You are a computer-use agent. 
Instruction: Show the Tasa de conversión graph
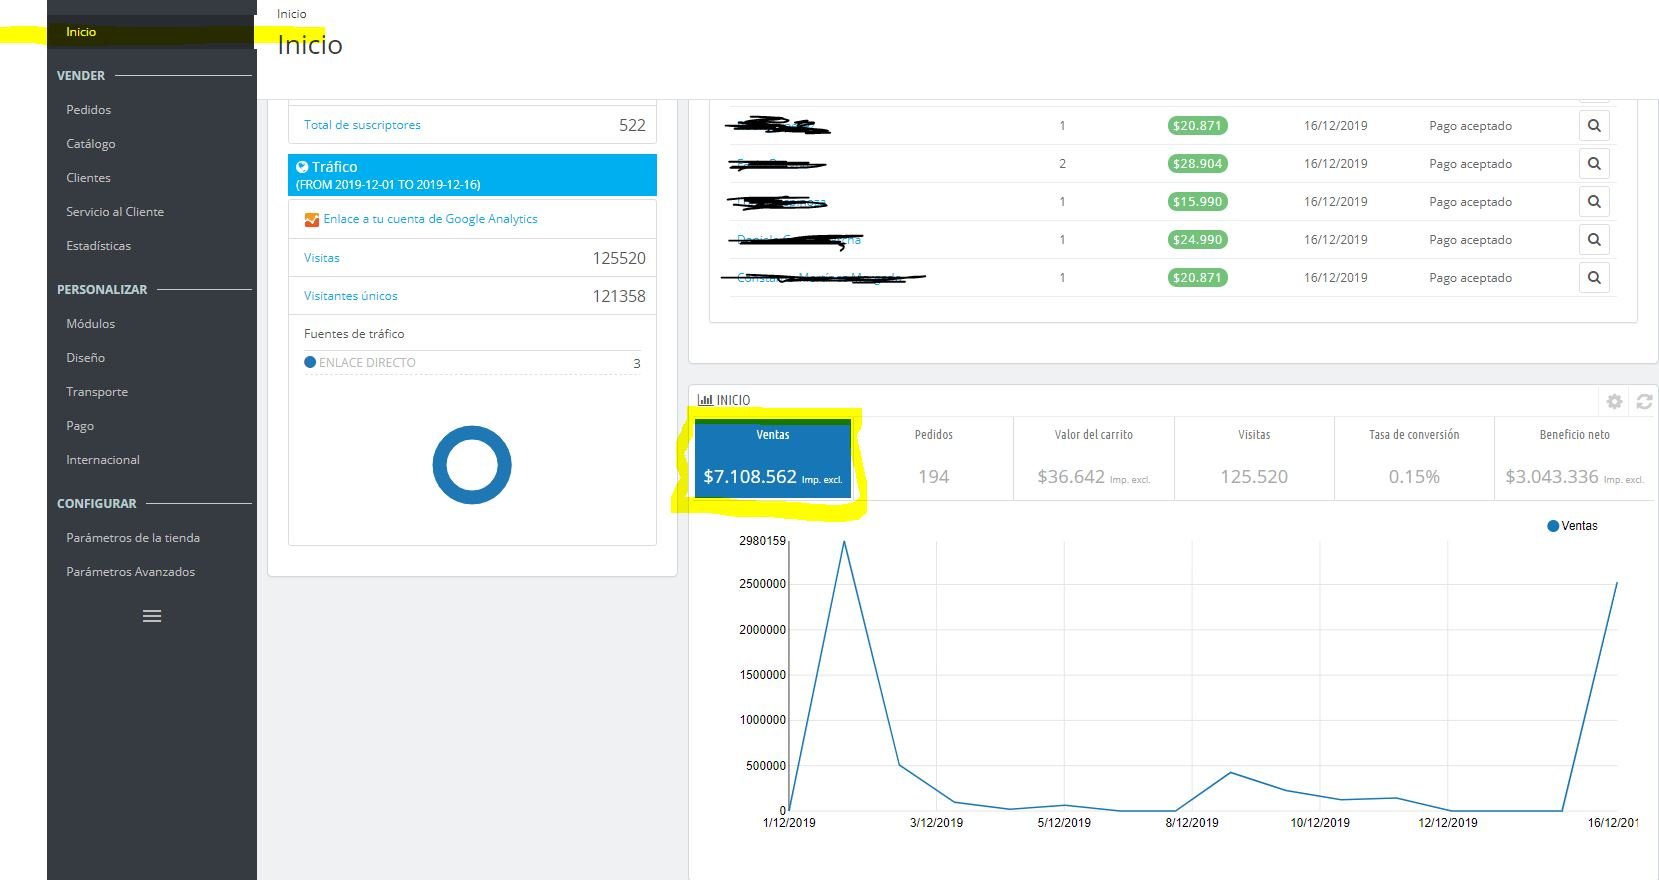click(1414, 458)
